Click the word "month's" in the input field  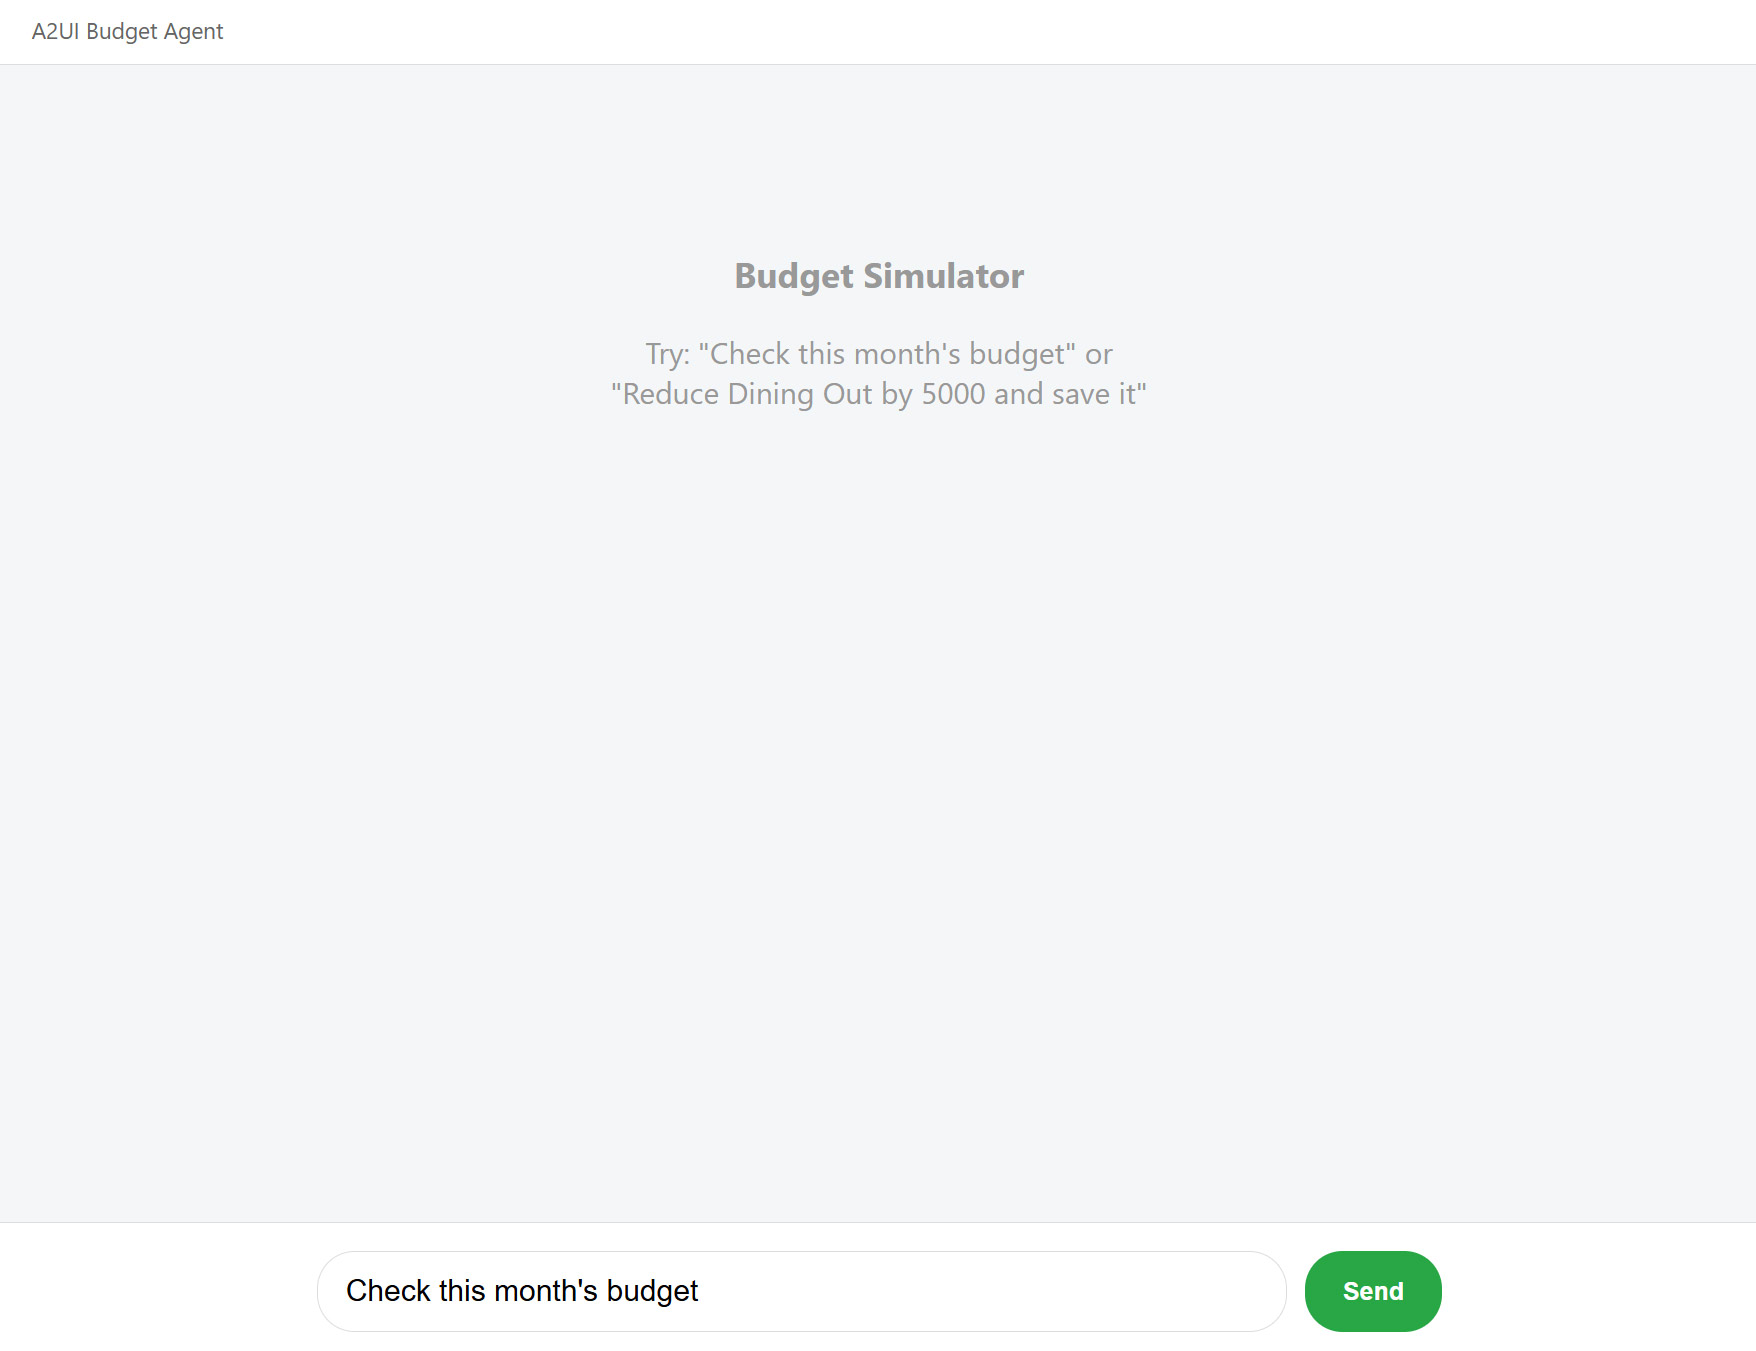tap(546, 1291)
